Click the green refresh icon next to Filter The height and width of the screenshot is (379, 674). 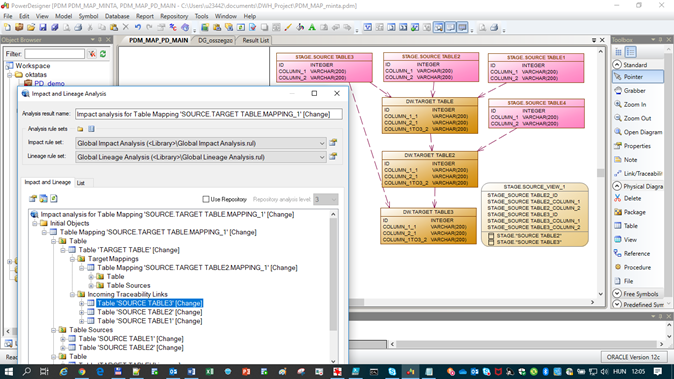click(103, 54)
